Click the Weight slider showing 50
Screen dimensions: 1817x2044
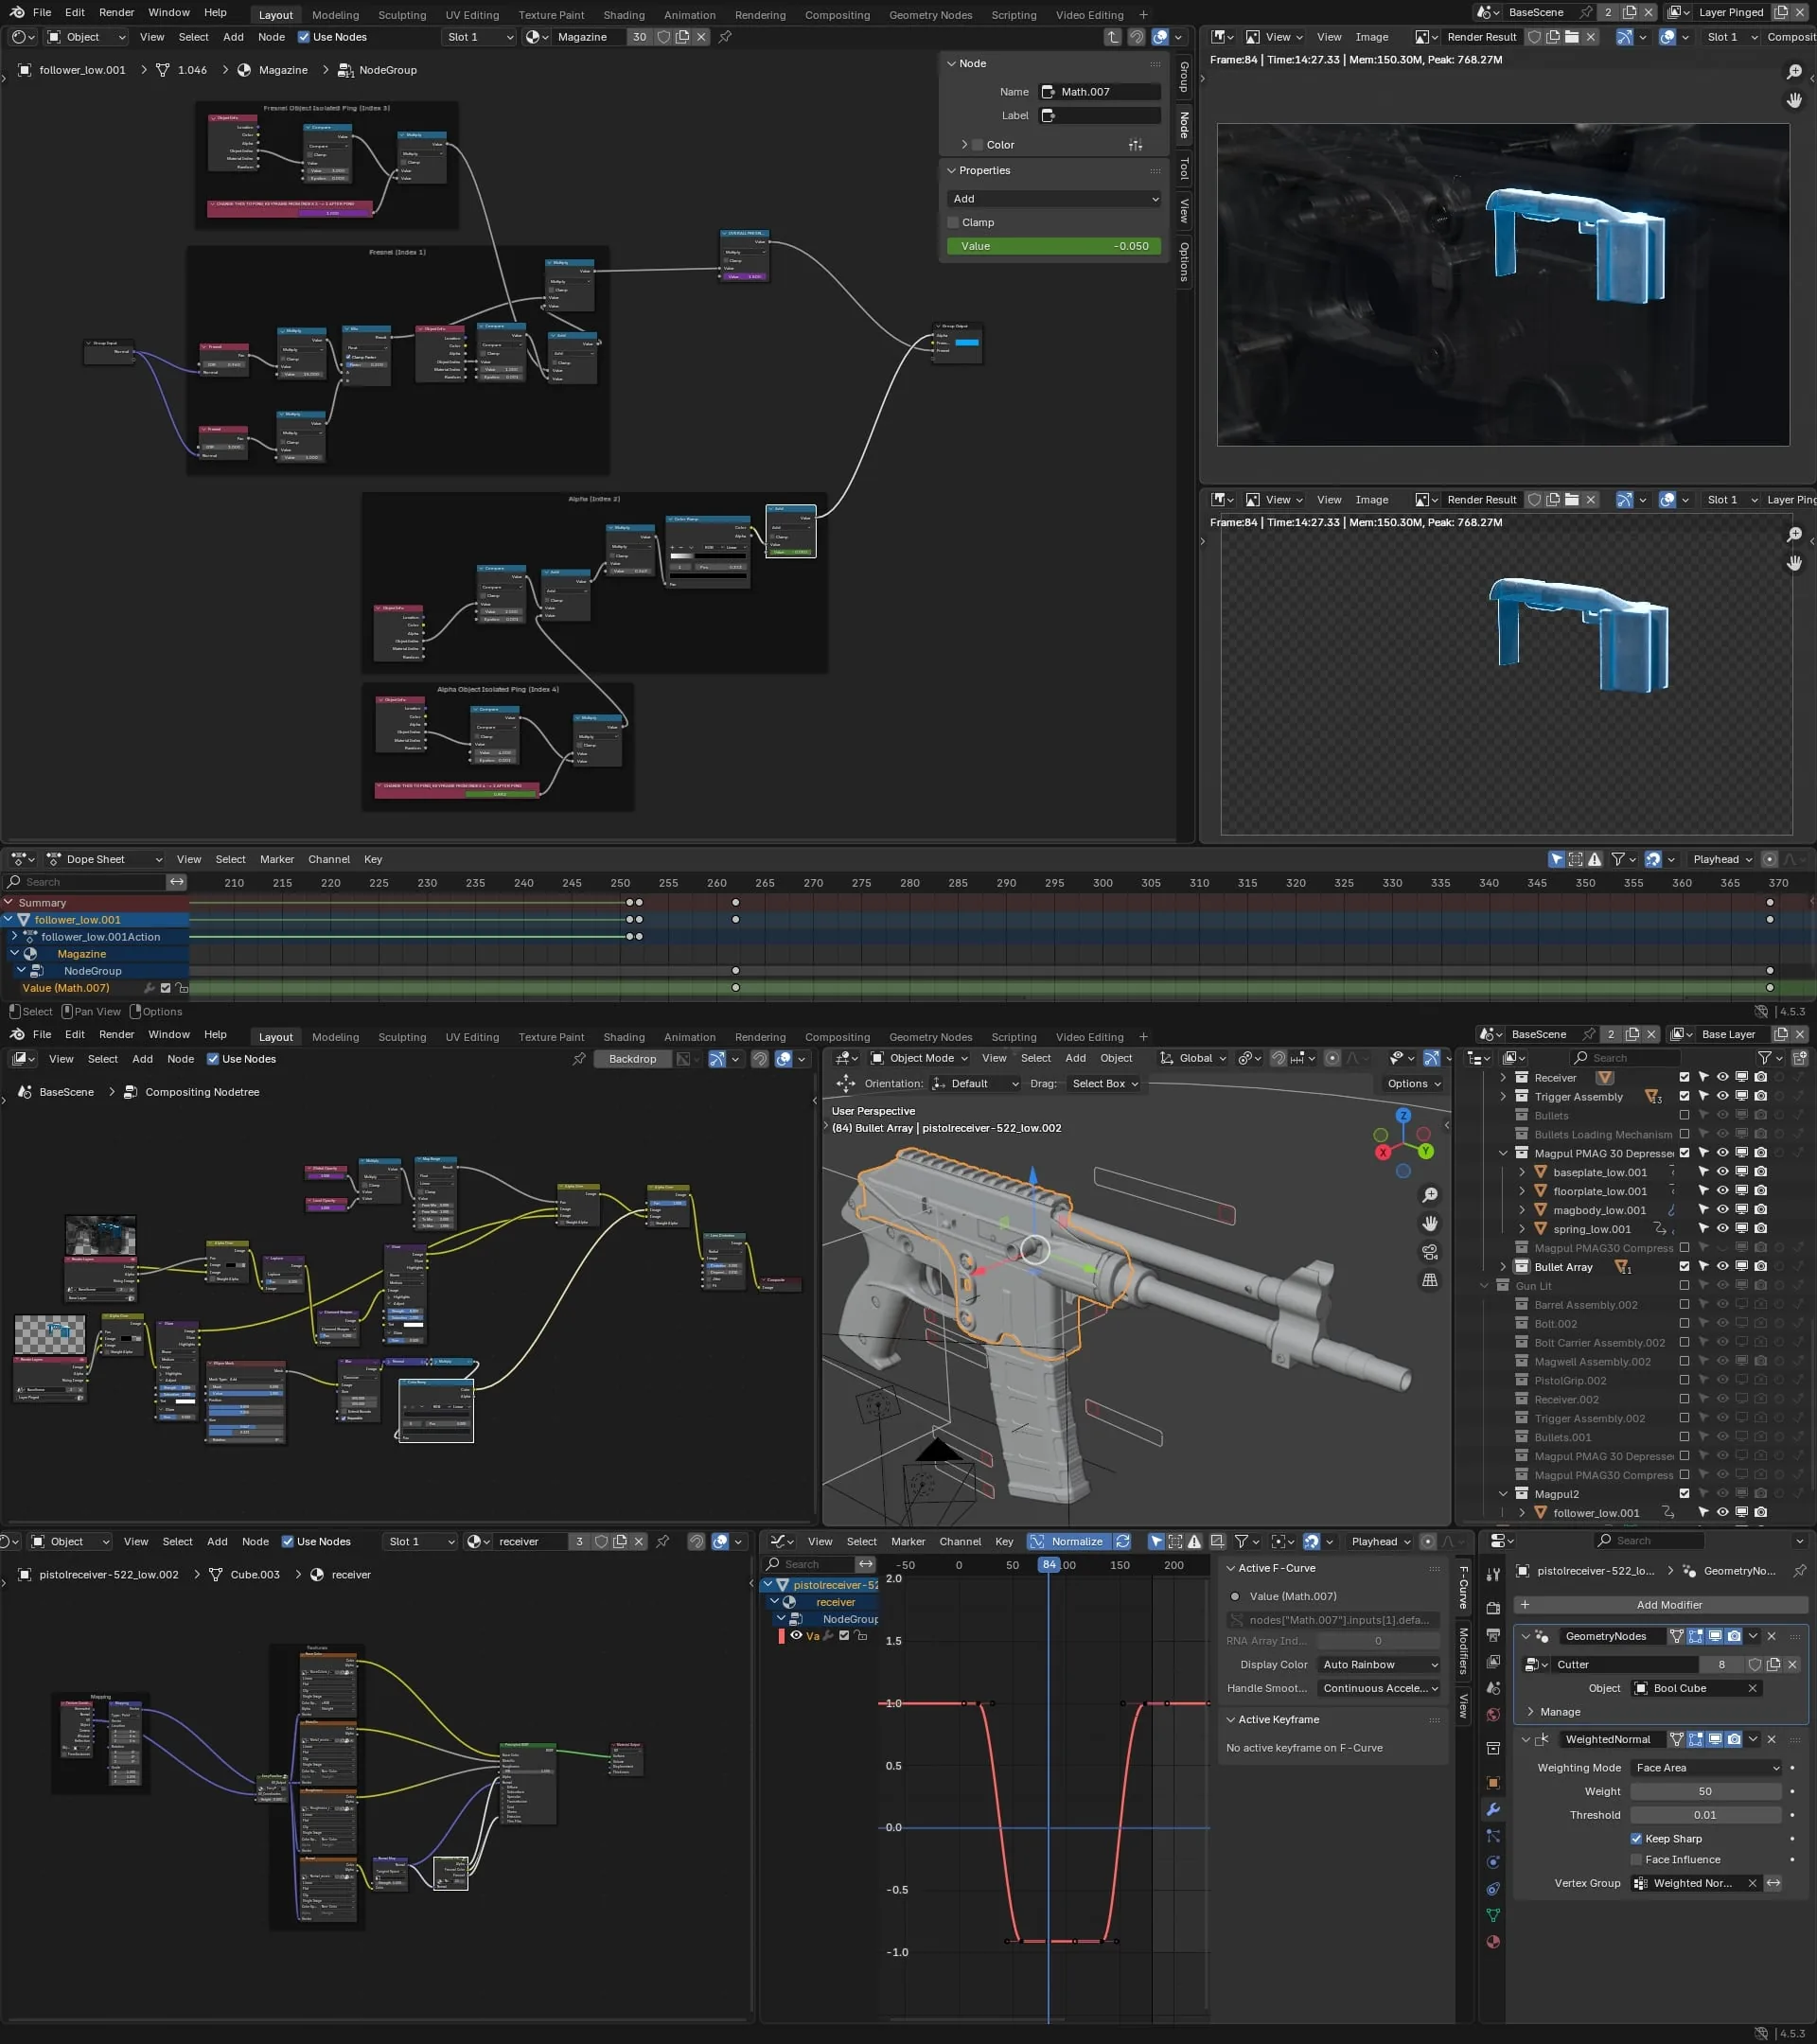pos(1706,1791)
